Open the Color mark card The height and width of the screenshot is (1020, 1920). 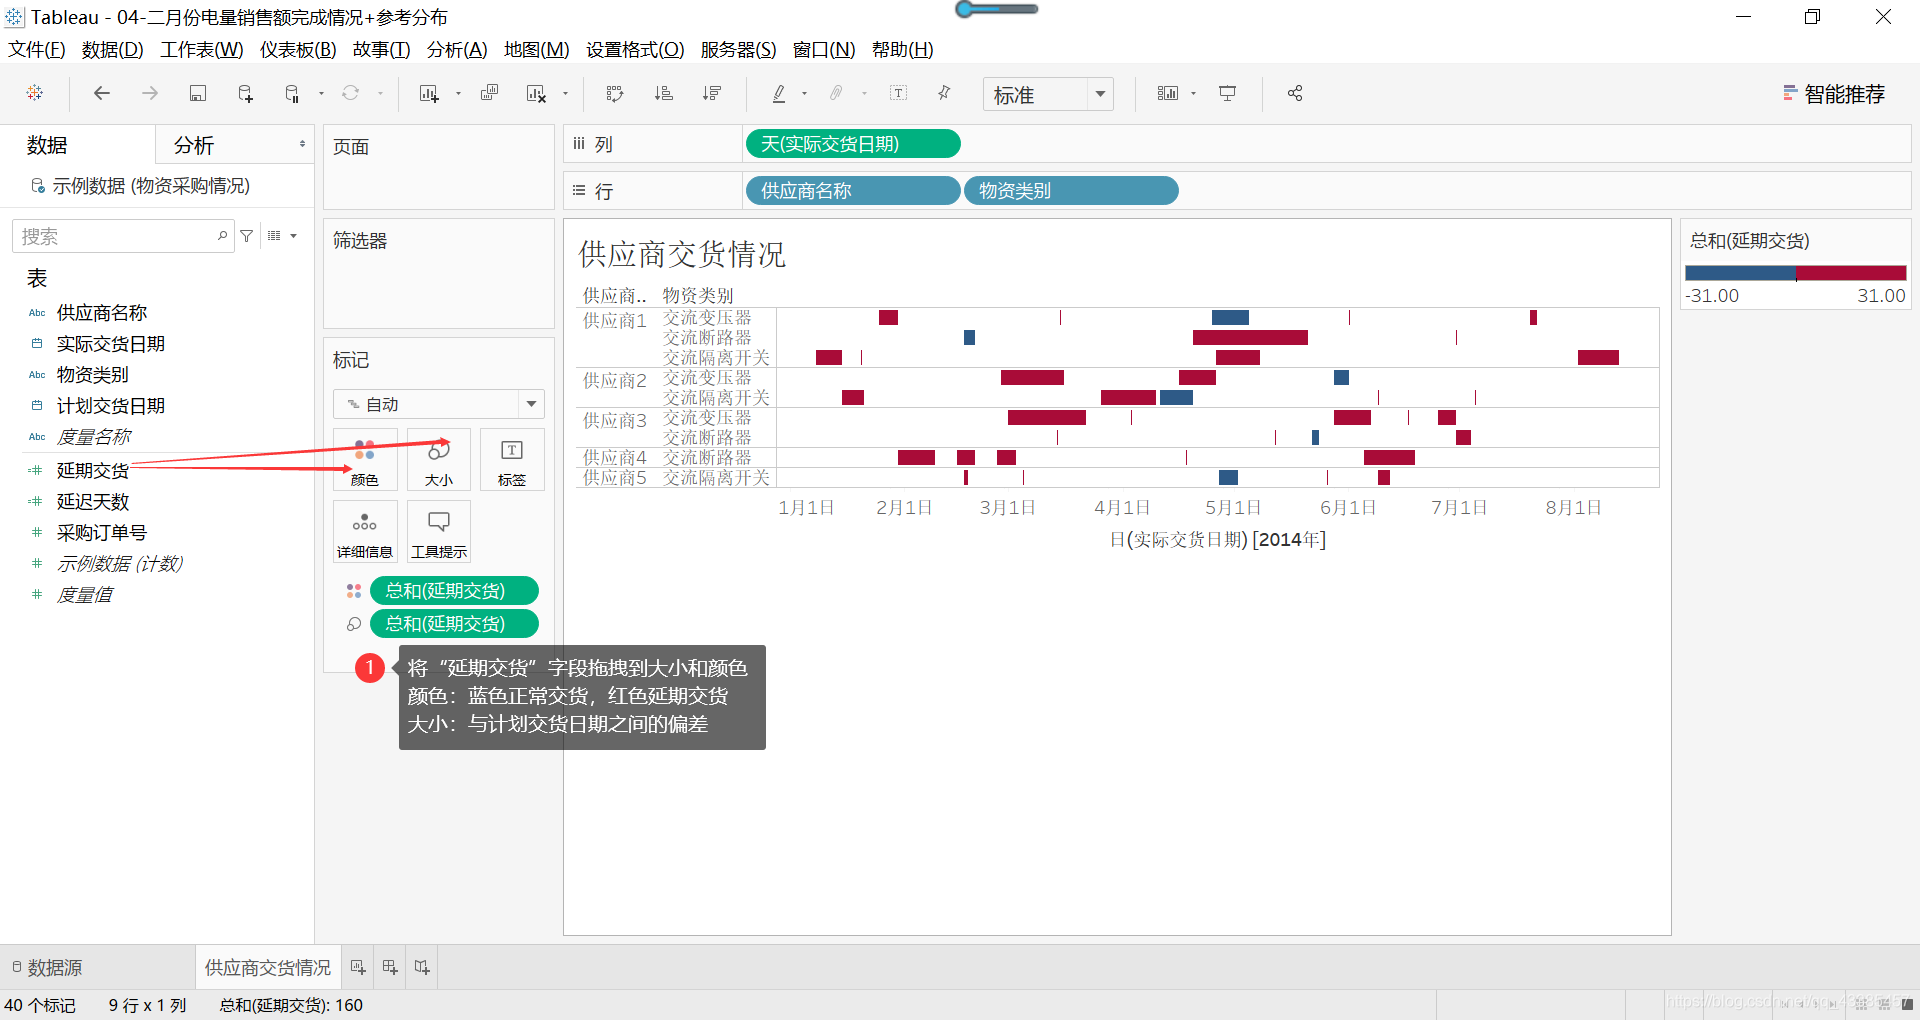(x=365, y=460)
